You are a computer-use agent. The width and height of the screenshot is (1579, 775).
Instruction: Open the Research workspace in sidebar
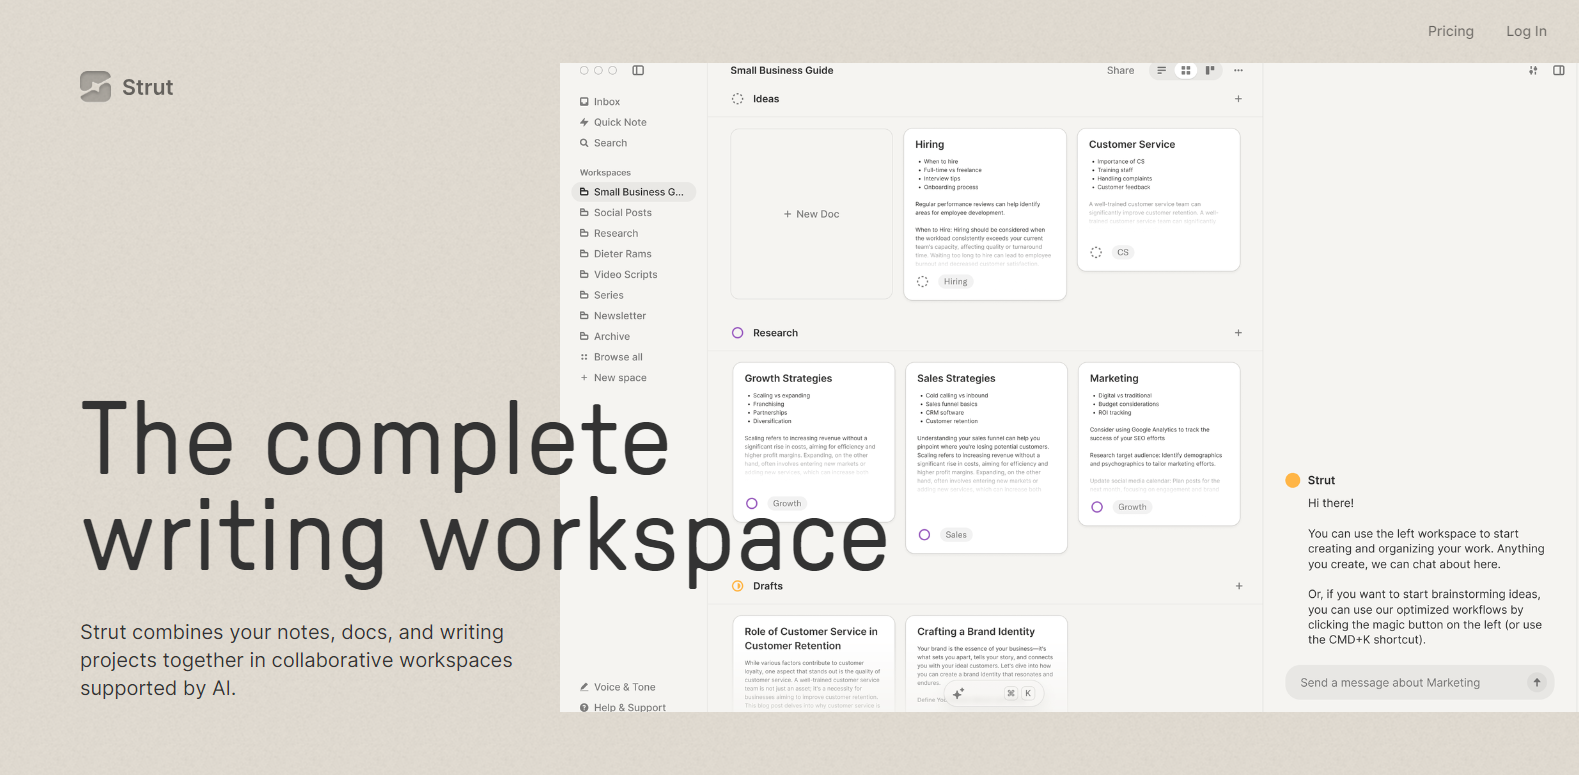tap(609, 233)
